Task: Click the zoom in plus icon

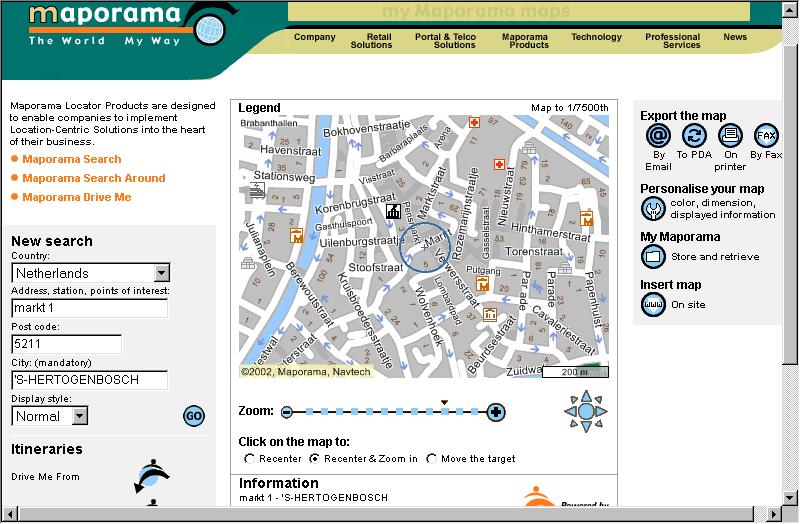Action: click(x=495, y=412)
